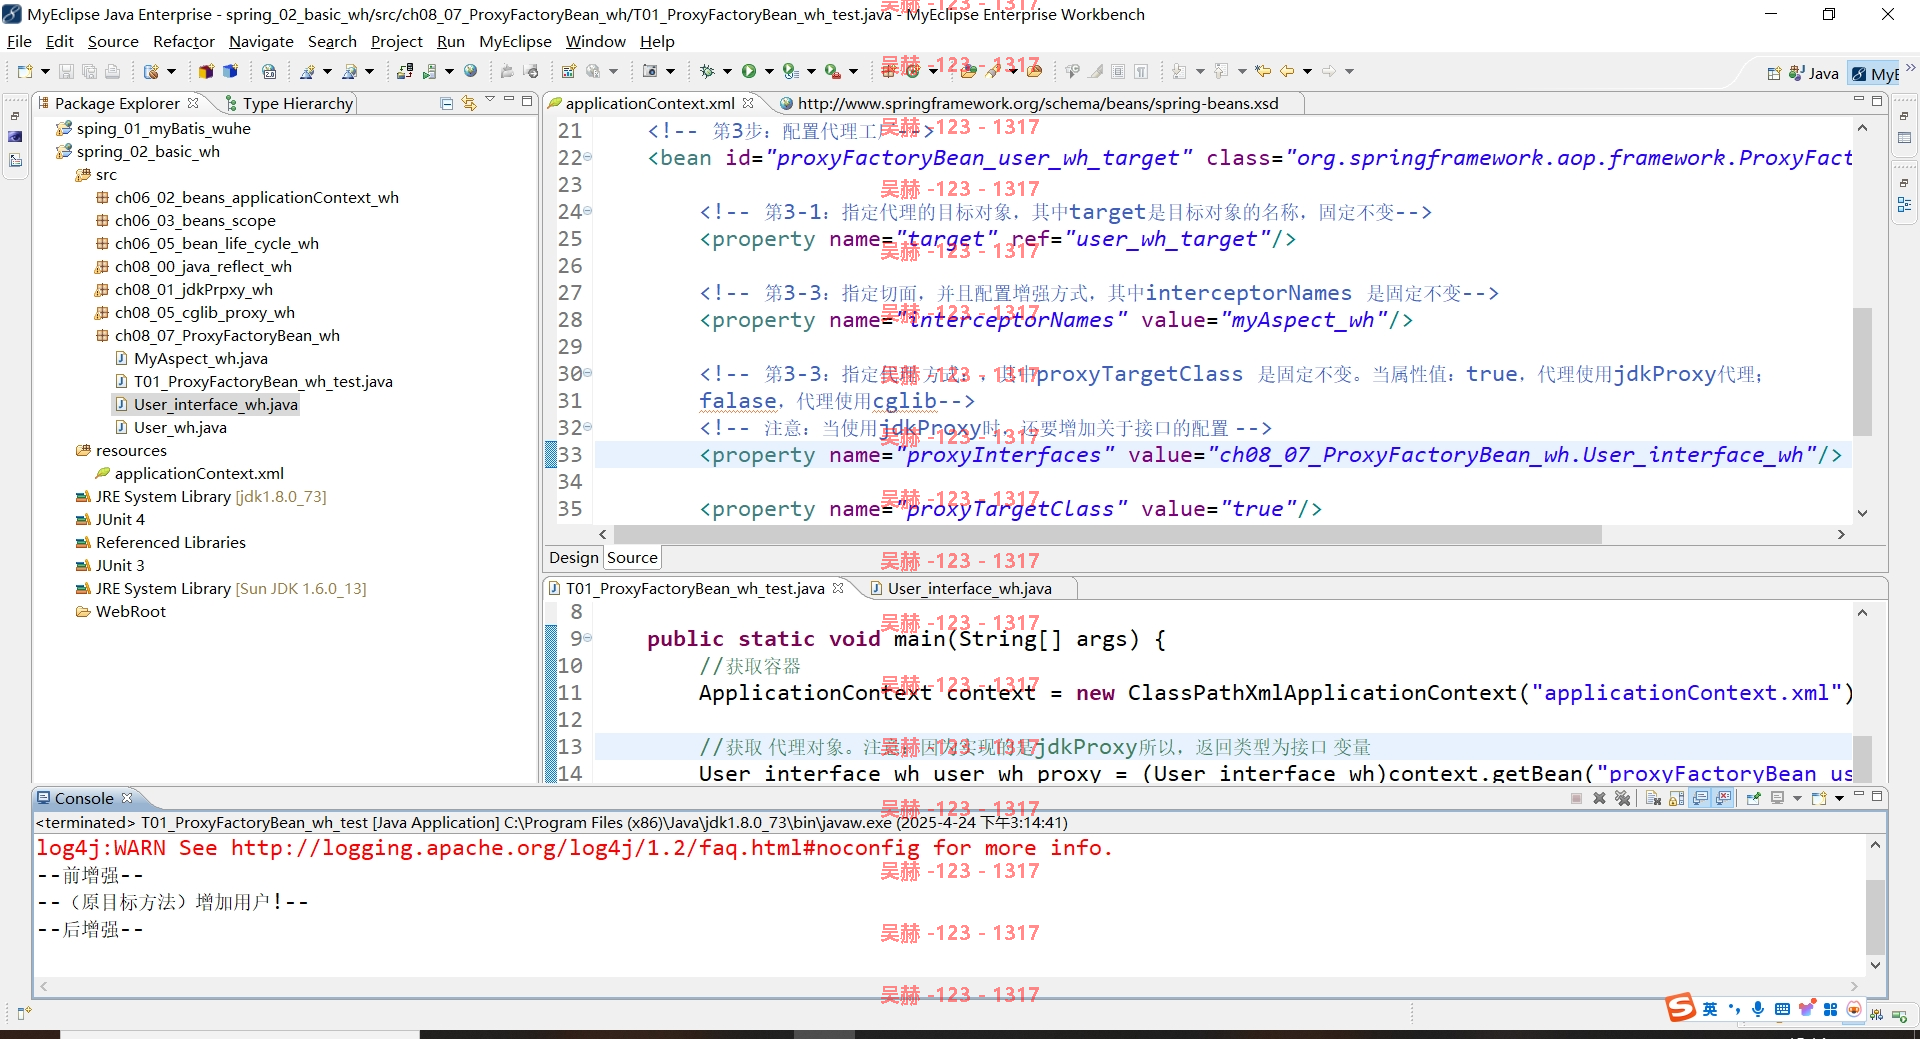The width and height of the screenshot is (1920, 1039).
Task: Click the camera screenshot capture icon
Action: click(x=650, y=71)
